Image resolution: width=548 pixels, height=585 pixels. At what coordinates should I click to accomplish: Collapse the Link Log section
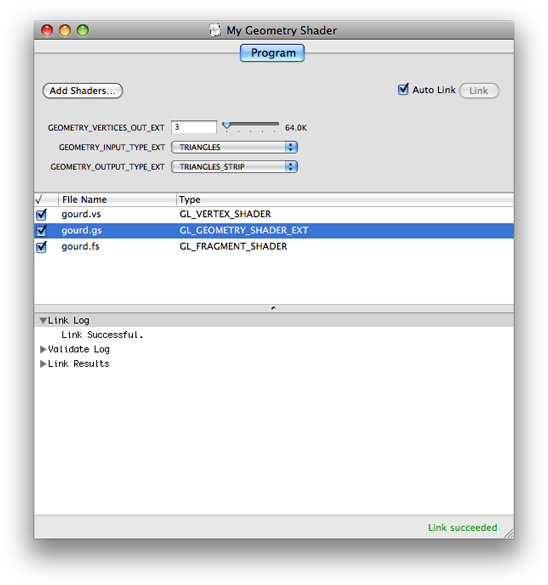click(43, 320)
